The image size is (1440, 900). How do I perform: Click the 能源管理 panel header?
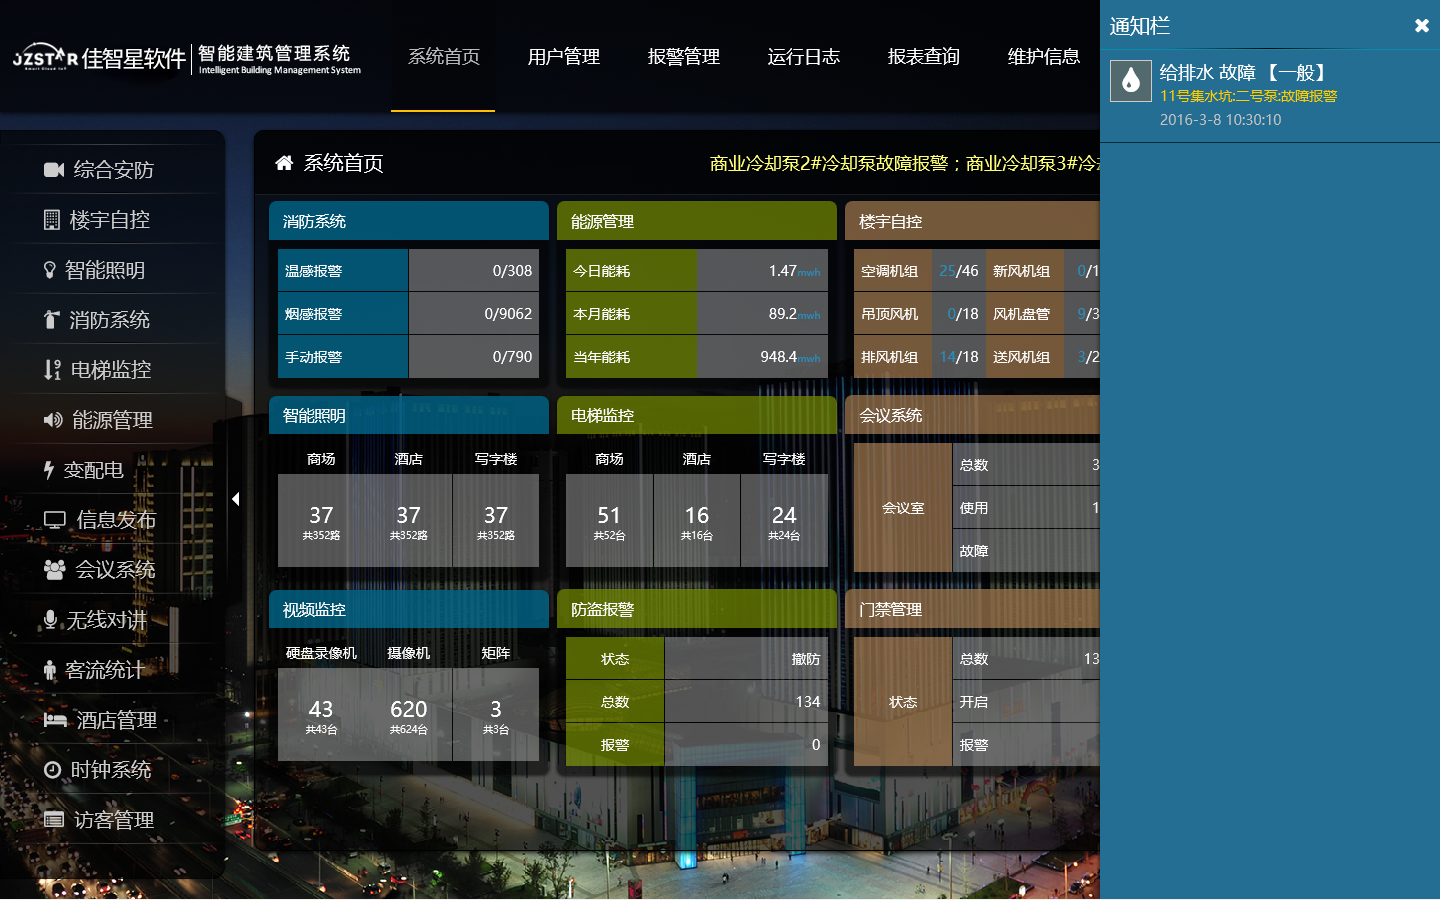[x=696, y=221]
